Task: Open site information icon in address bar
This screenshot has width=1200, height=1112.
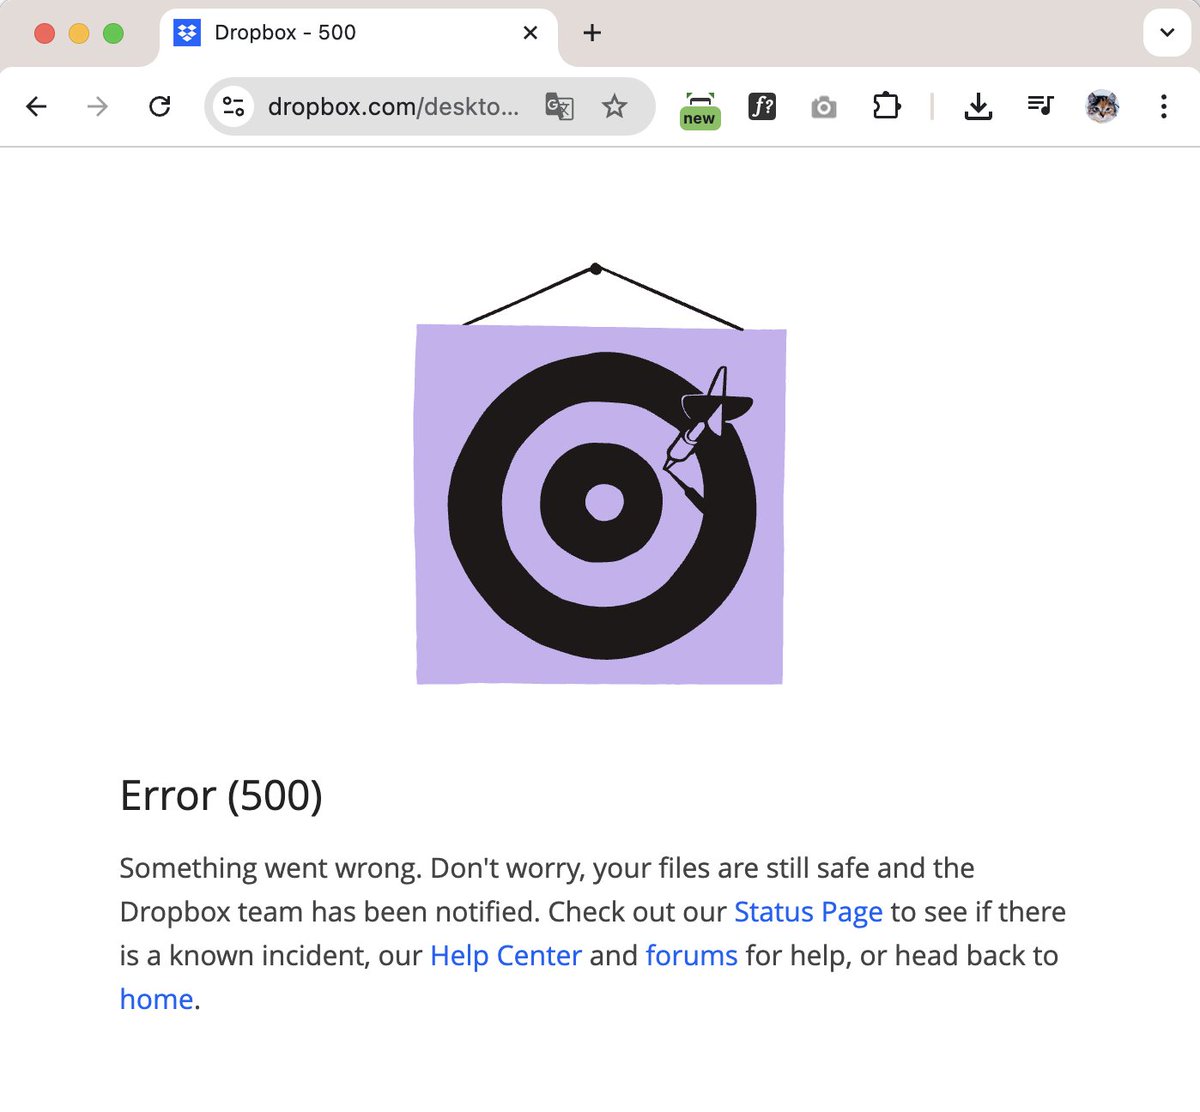Action: coord(234,106)
